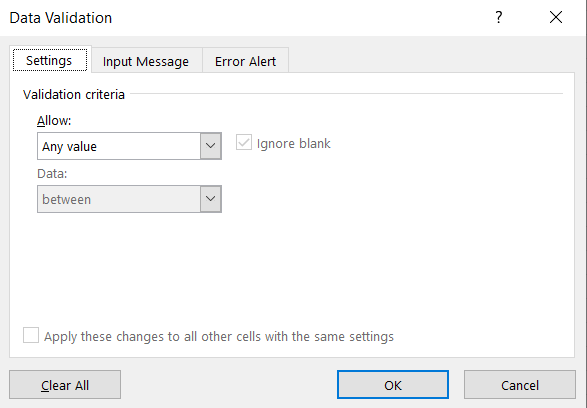Open the Input Message tab

pyautogui.click(x=146, y=61)
